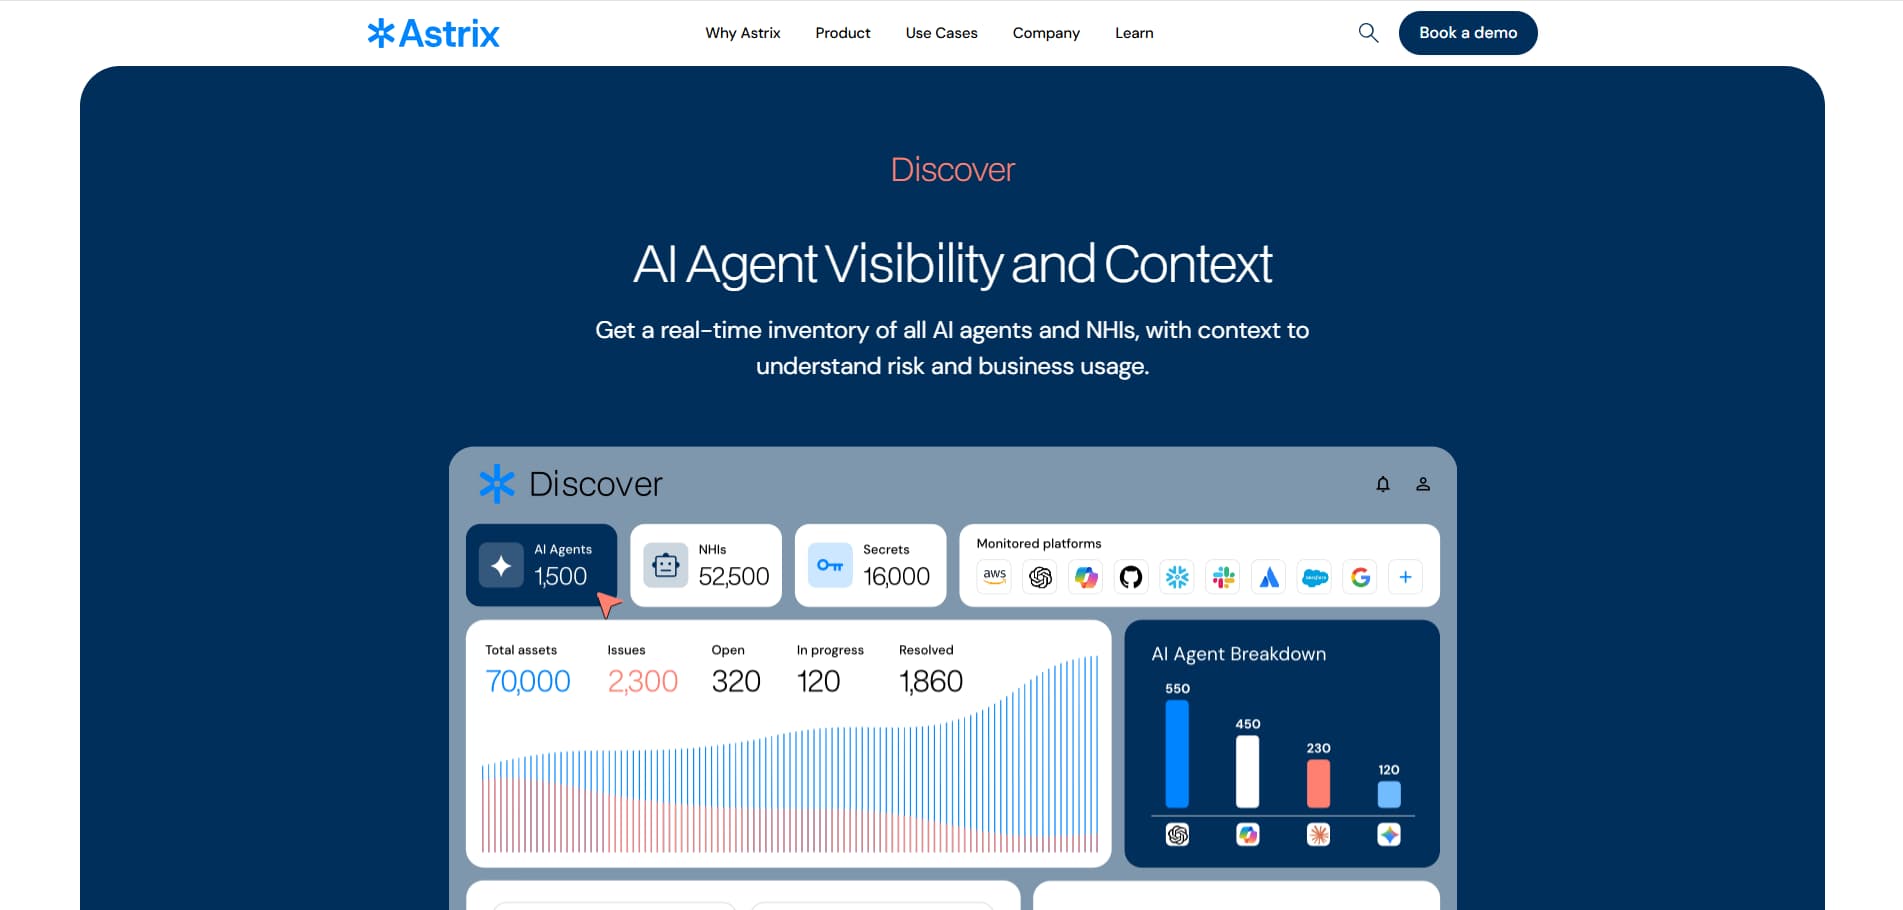Expand the Learn menu item

click(x=1133, y=32)
